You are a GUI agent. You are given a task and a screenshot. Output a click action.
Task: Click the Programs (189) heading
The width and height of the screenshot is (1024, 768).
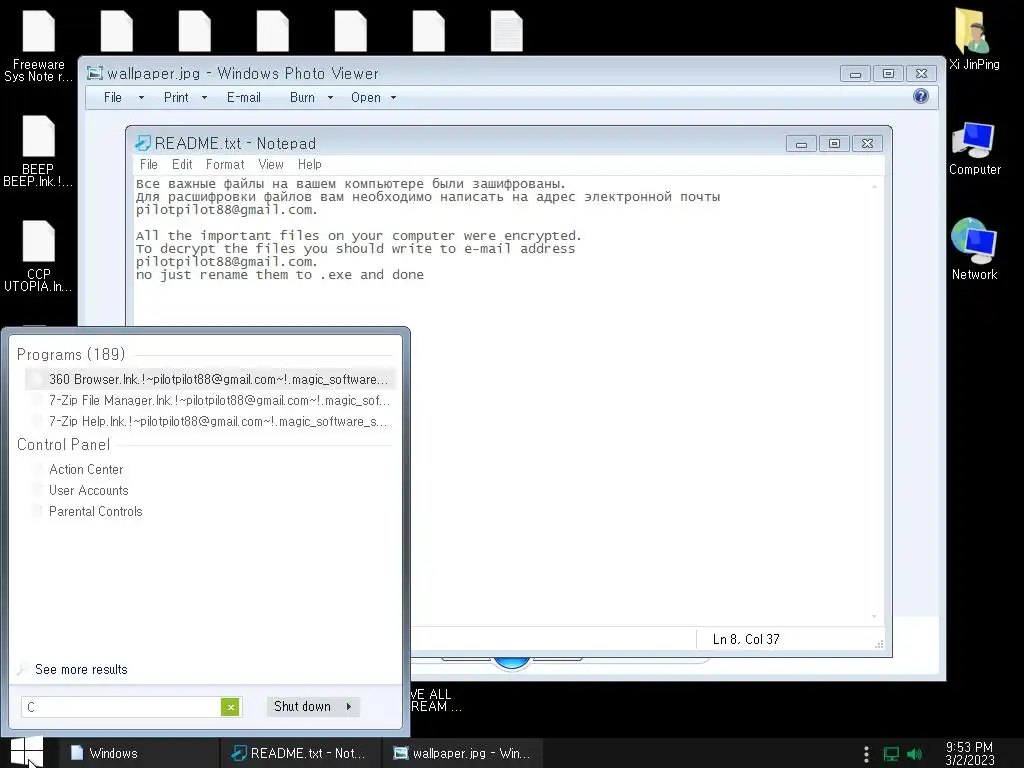71,355
